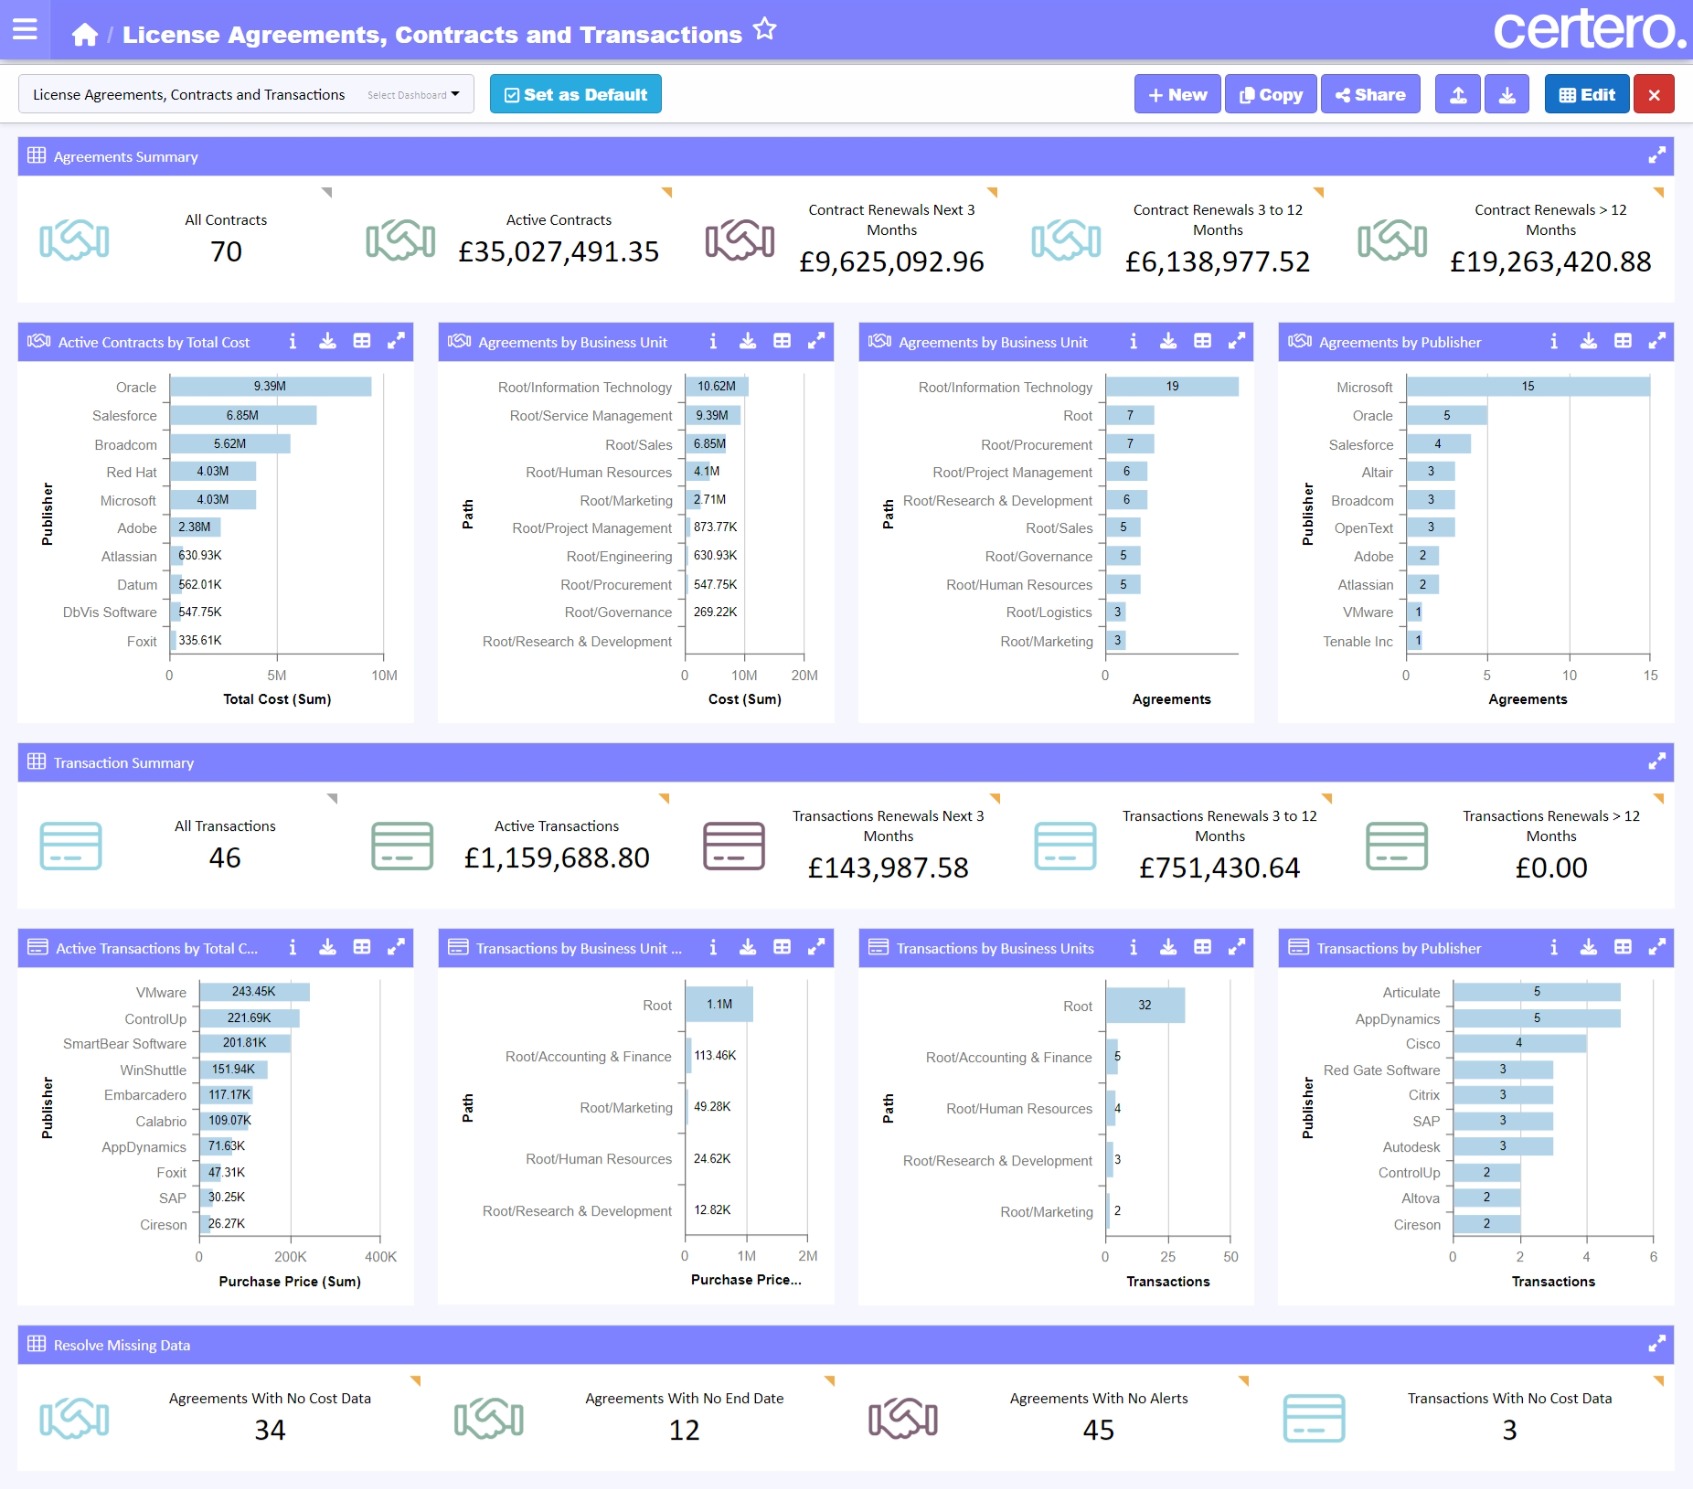Image resolution: width=1693 pixels, height=1489 pixels.
Task: Click the download dashboard icon button
Action: 1507,95
